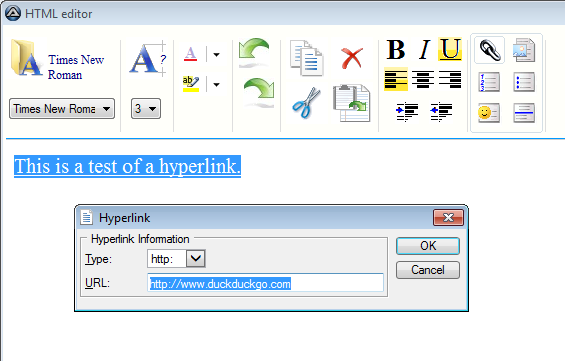Click the Paste clipboard icon
The image size is (565, 361).
click(352, 103)
